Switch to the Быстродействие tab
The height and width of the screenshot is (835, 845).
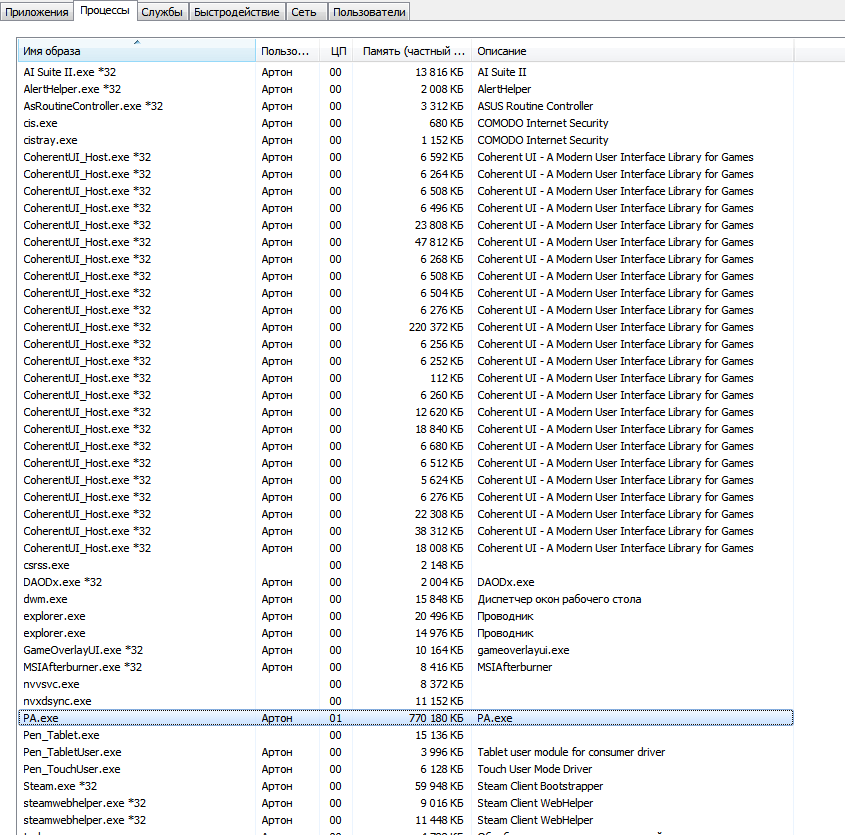pos(238,12)
